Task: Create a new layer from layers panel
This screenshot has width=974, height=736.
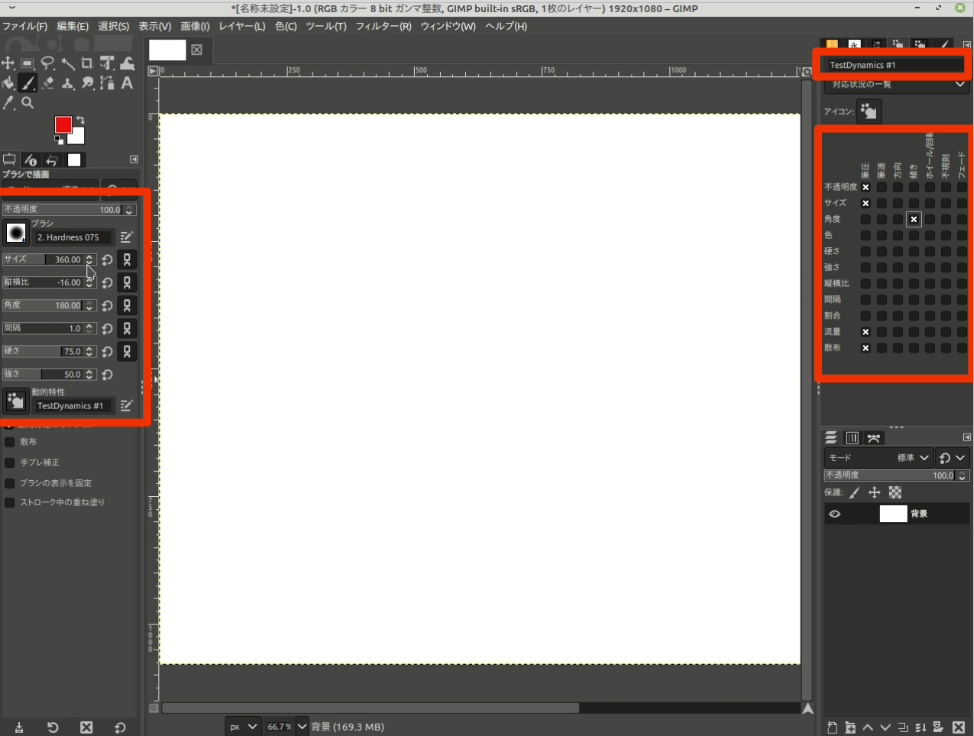Action: click(x=832, y=727)
